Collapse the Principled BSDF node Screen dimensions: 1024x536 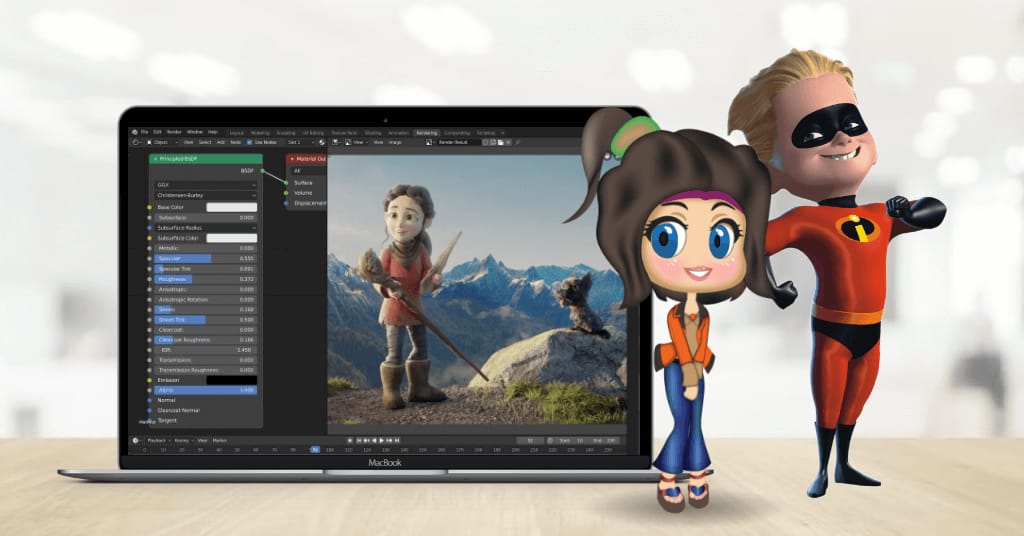(154, 158)
